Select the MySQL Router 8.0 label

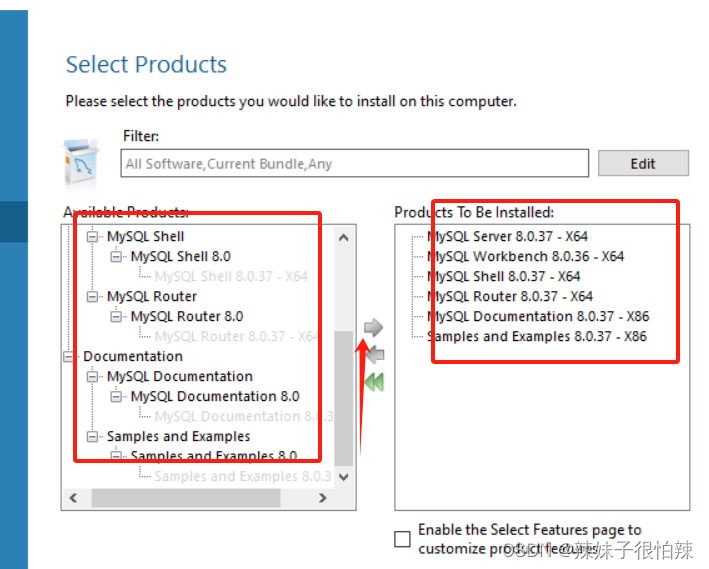pos(187,317)
